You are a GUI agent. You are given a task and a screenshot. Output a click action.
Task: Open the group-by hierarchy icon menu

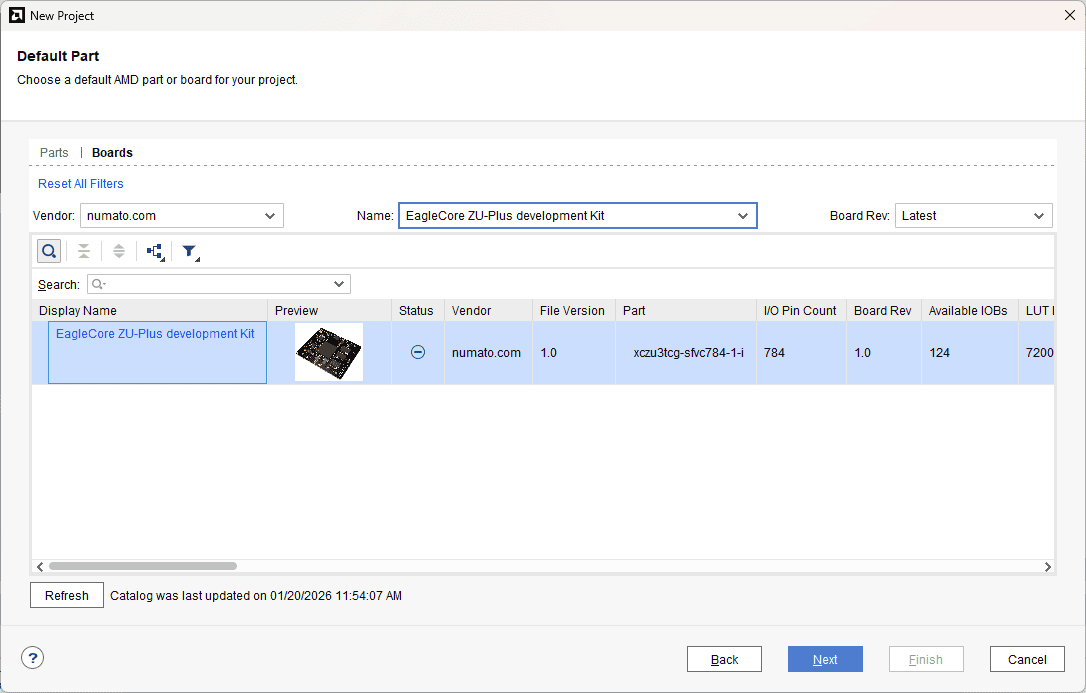pos(155,252)
